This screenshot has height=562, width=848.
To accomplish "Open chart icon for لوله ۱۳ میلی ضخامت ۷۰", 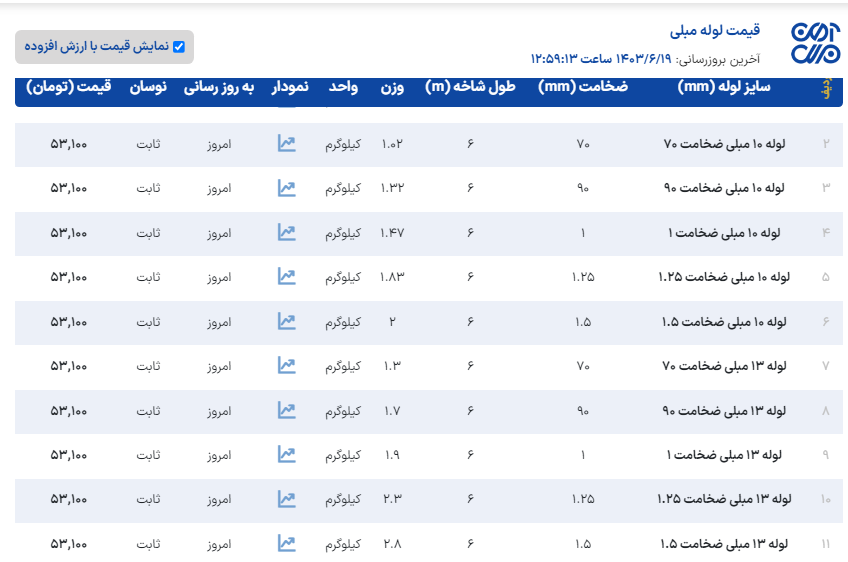I will pyautogui.click(x=286, y=366).
